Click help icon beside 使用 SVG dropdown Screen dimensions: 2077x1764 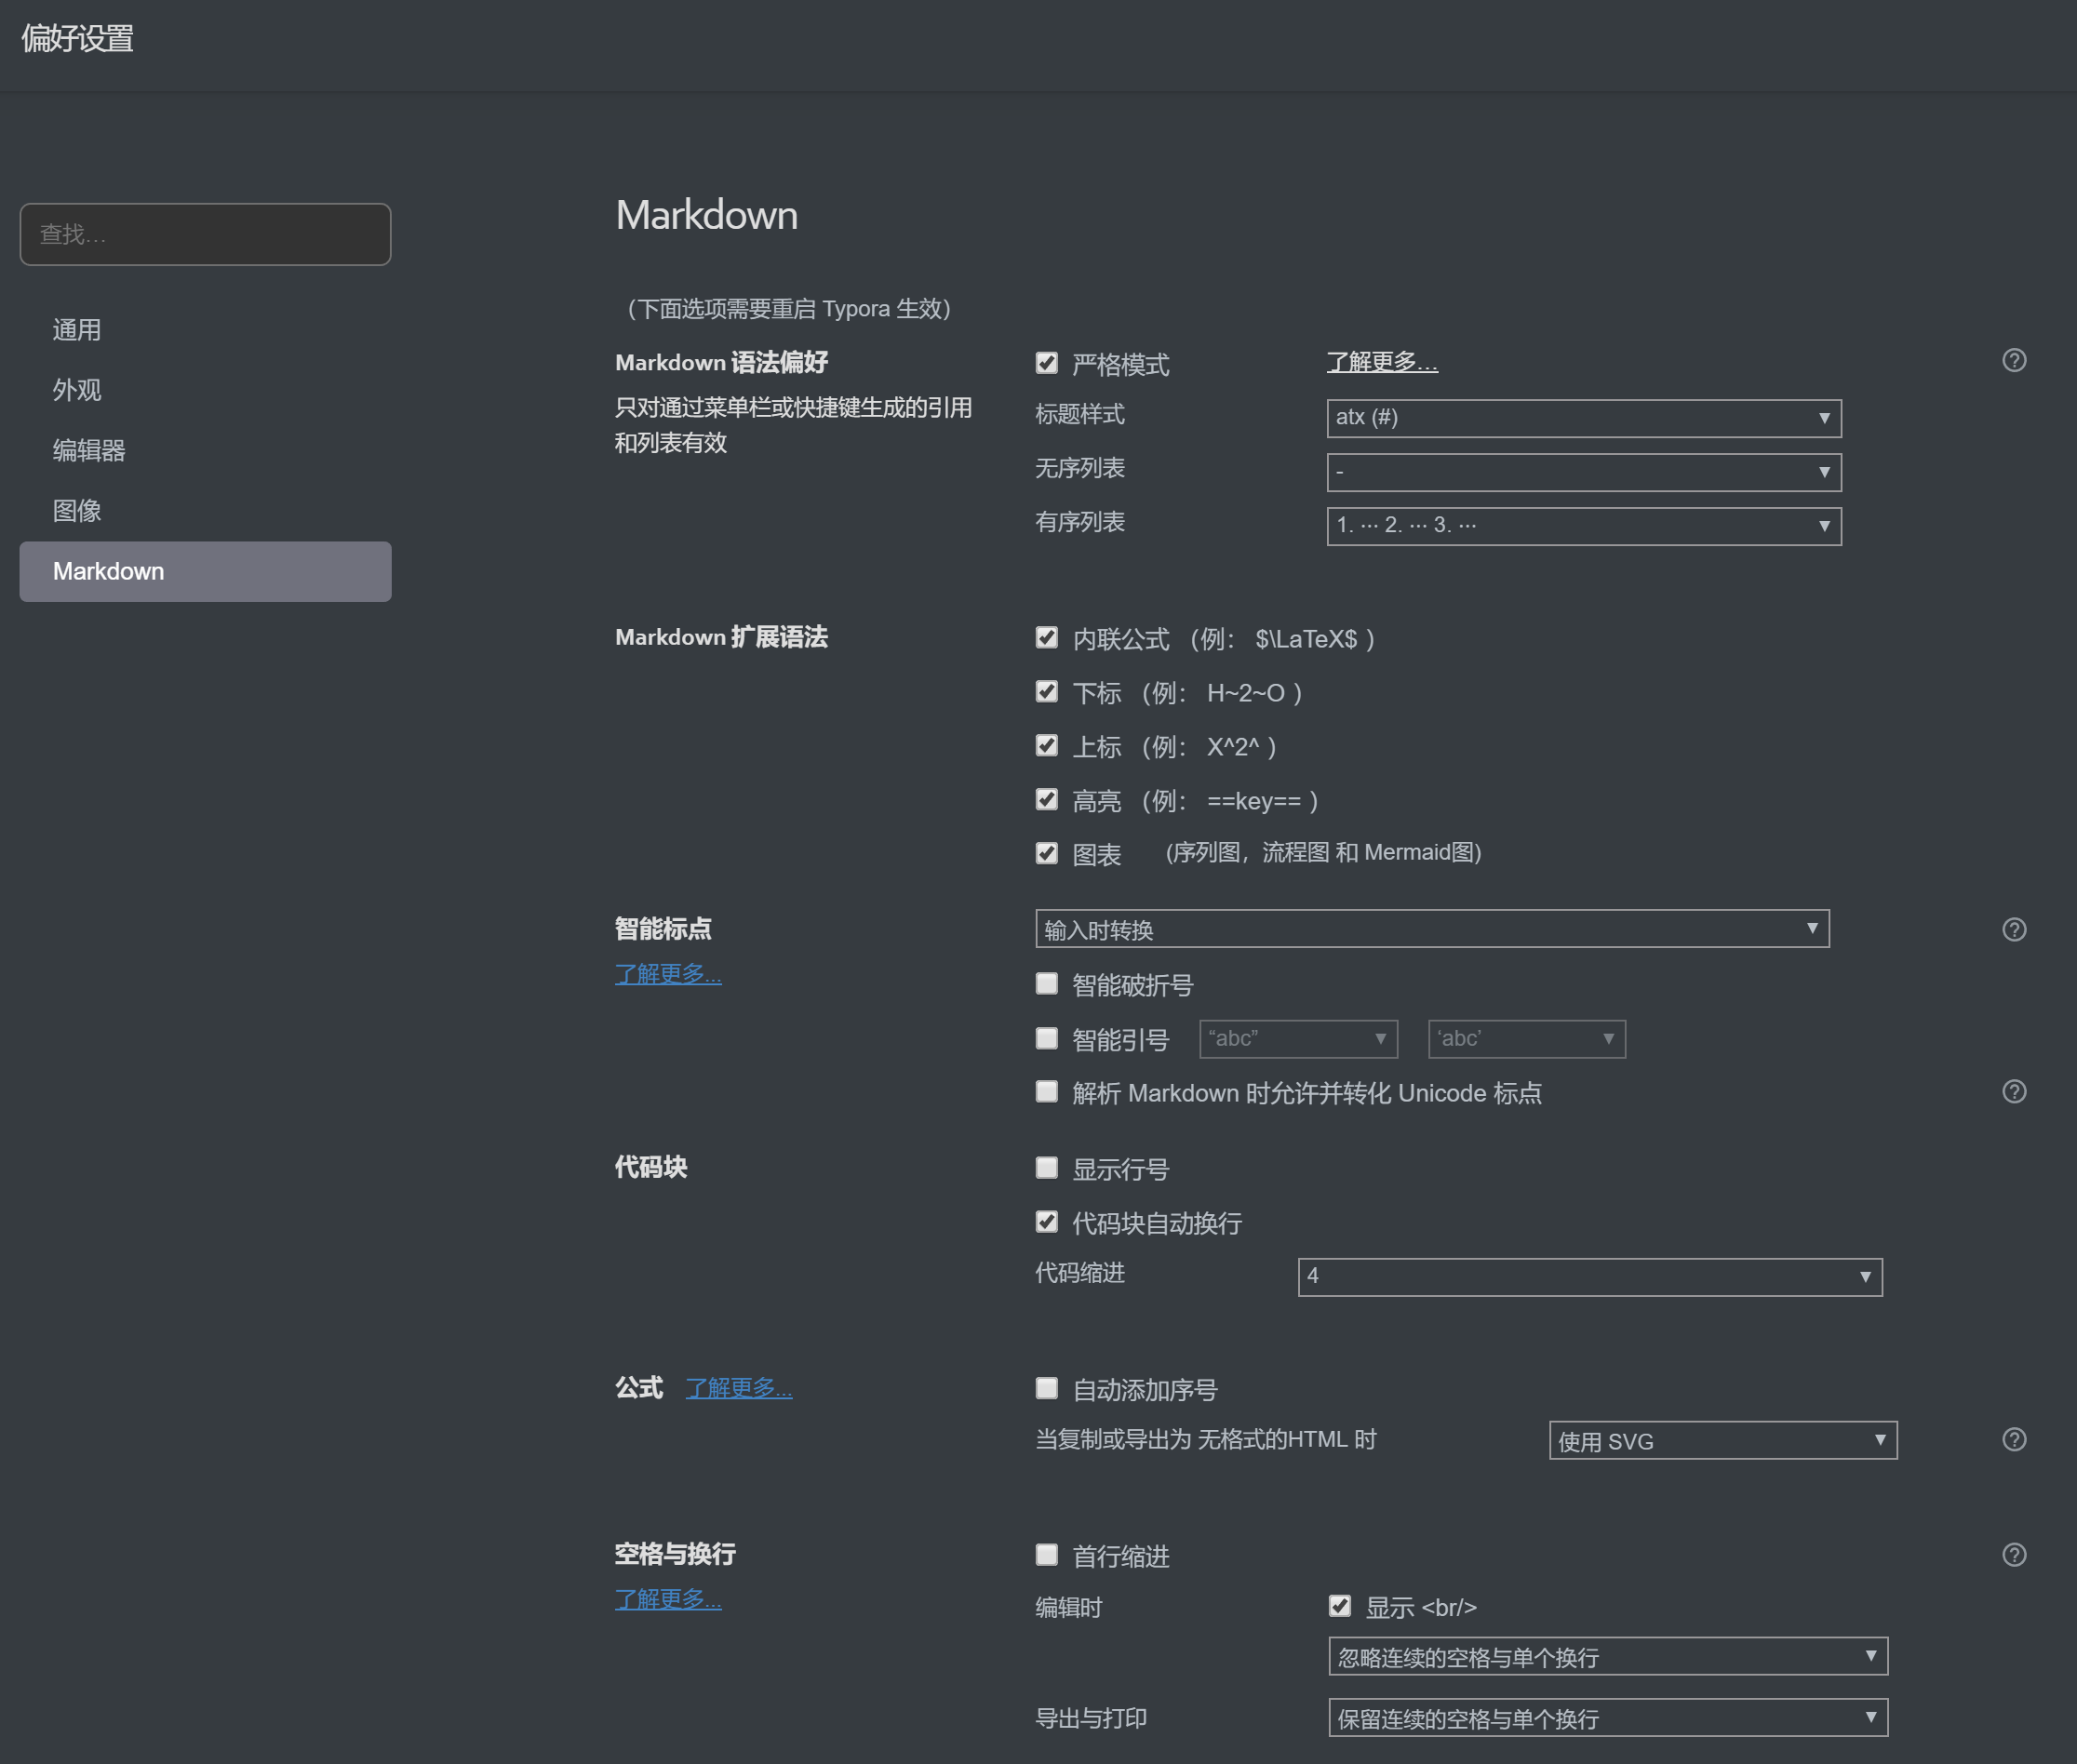[2013, 1440]
